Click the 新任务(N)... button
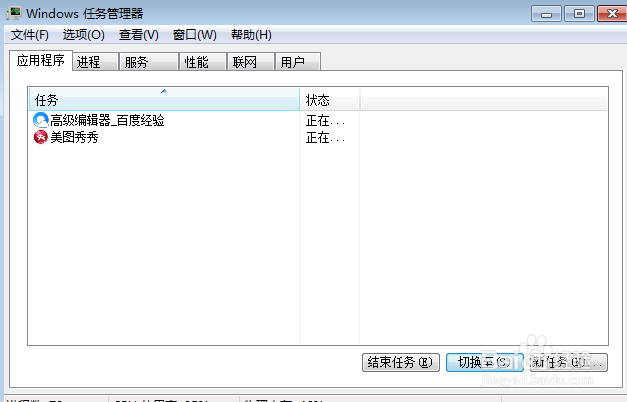Screen dimensions: 627x402 click(x=568, y=362)
